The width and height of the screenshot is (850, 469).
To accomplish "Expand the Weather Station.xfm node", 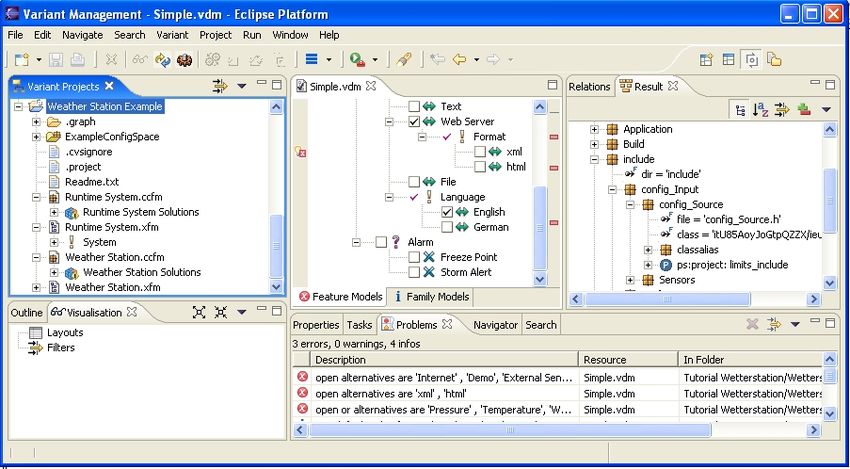I will [36, 287].
